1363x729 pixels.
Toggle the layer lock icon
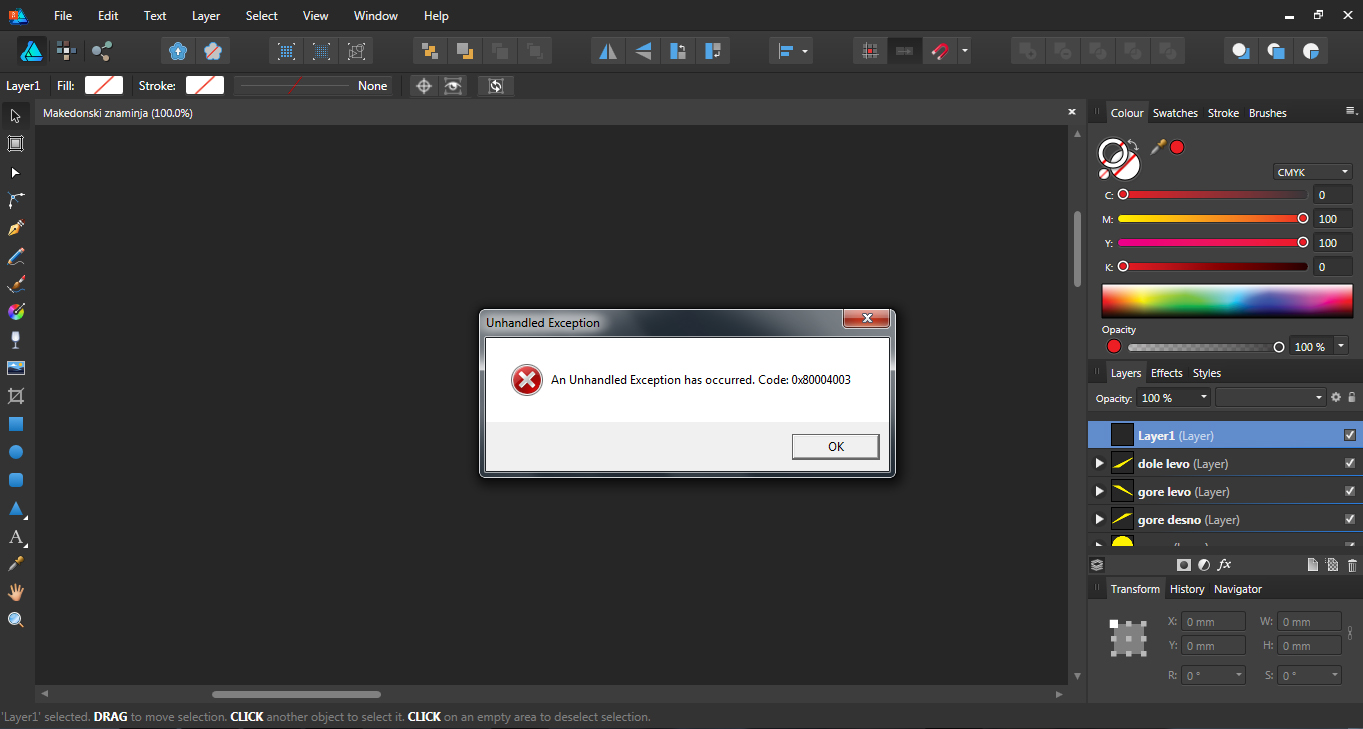click(x=1352, y=397)
